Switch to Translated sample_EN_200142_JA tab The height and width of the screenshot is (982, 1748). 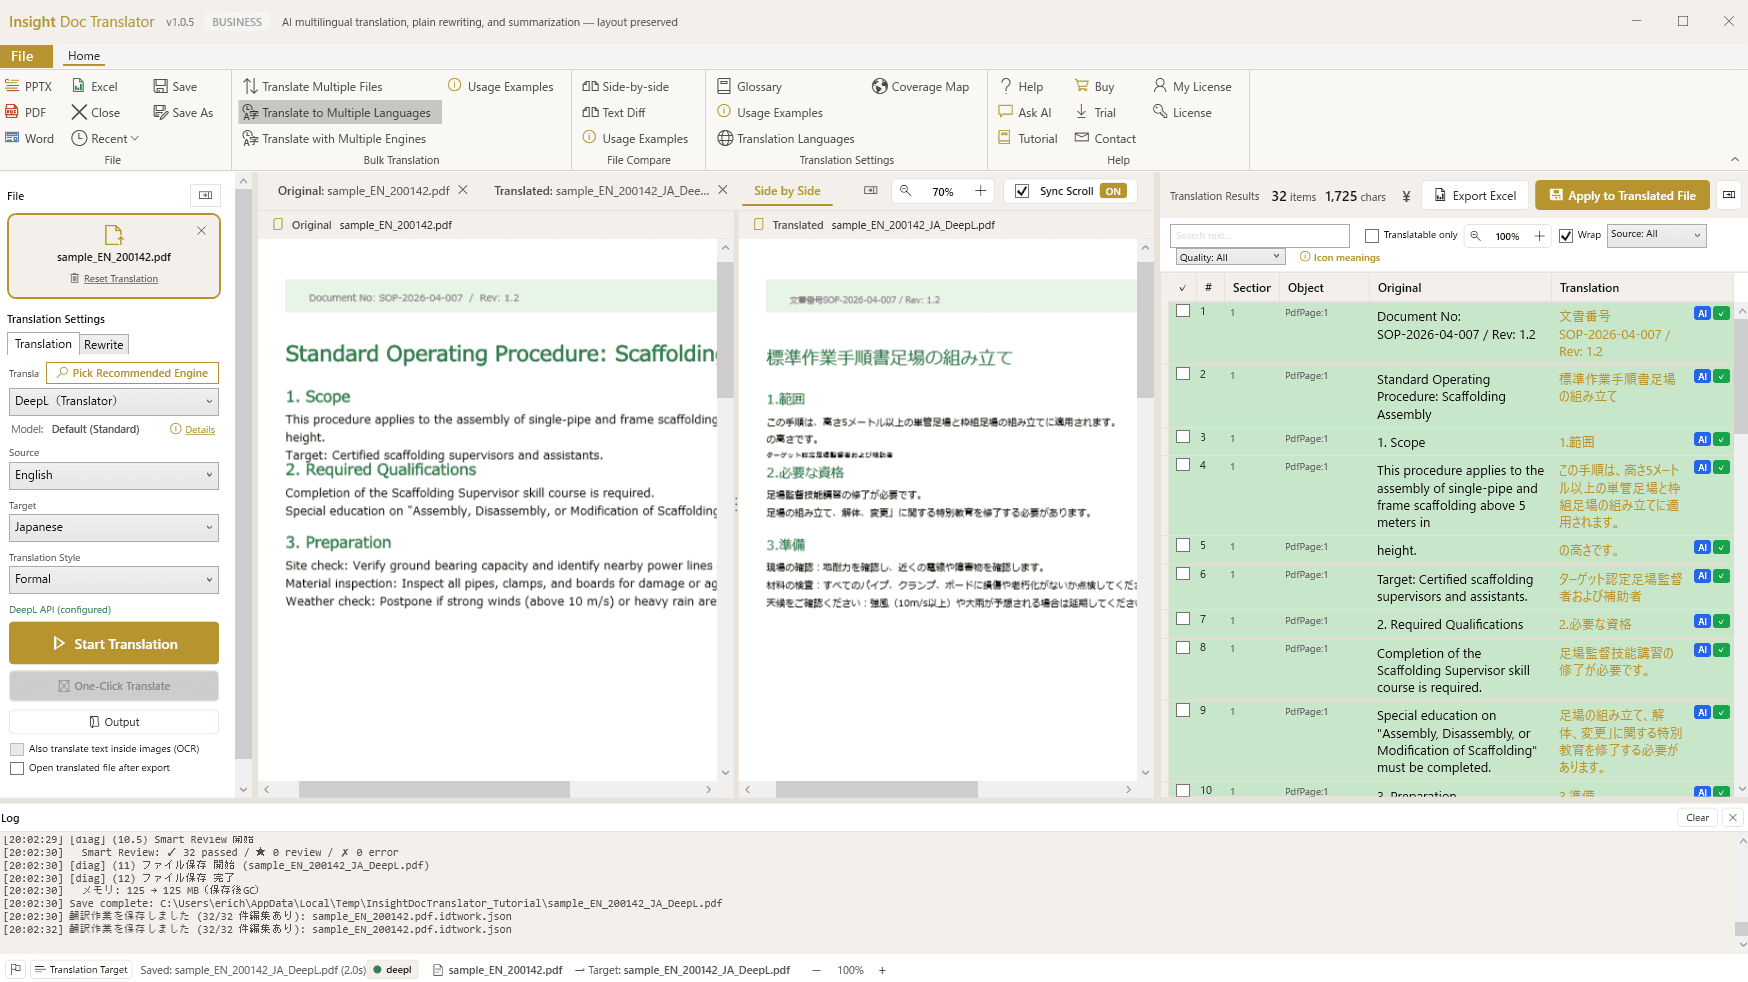(602, 190)
